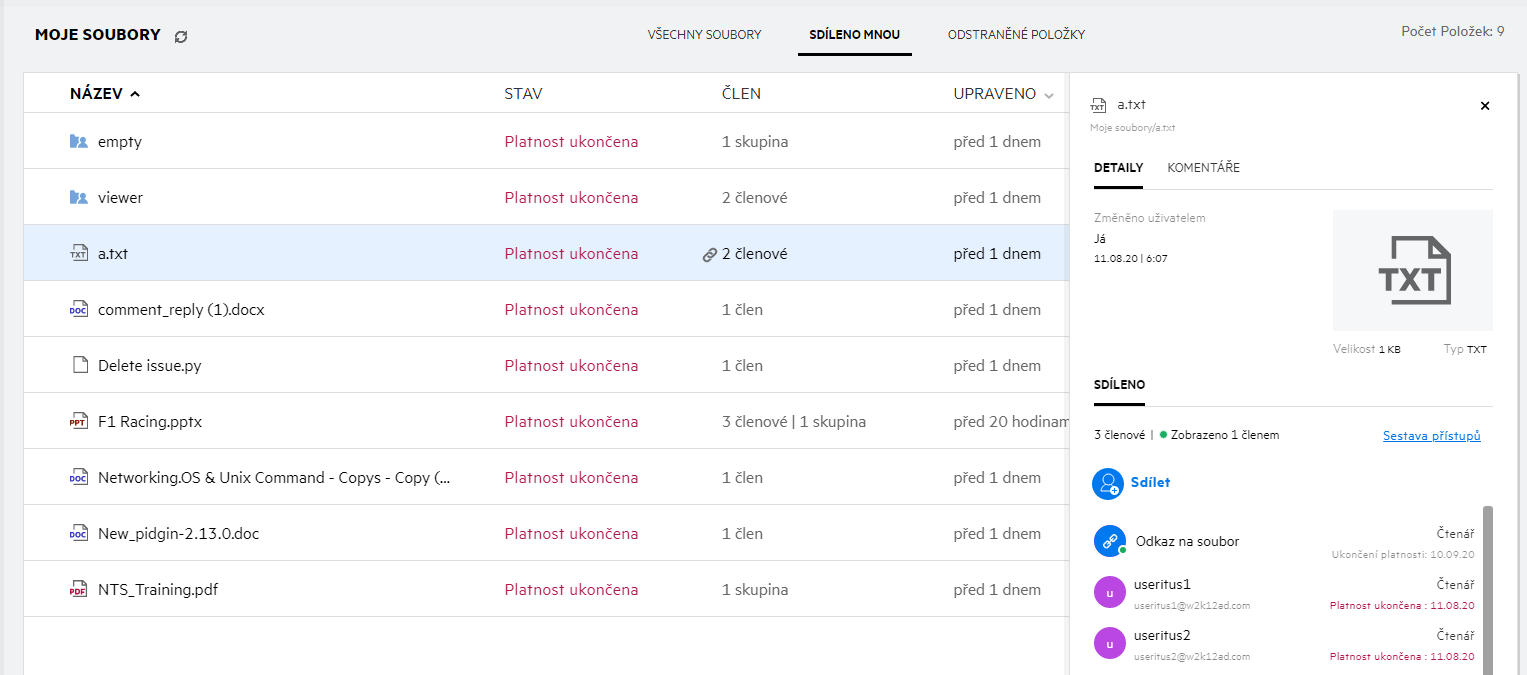Click the shared members list scrollbar

coord(1487,590)
